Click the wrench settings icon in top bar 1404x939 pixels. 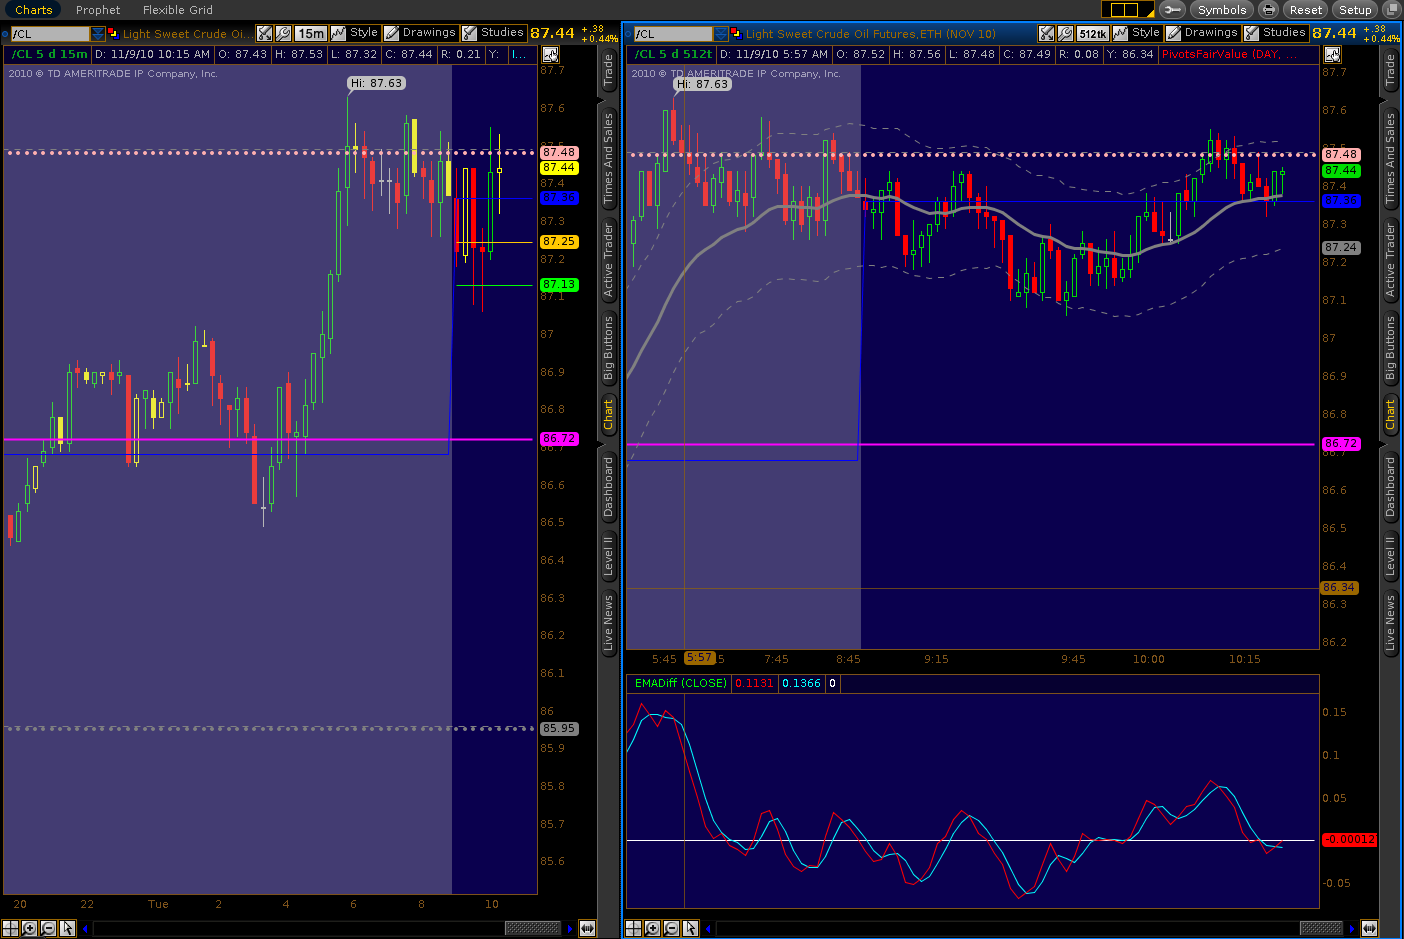[x=1173, y=10]
